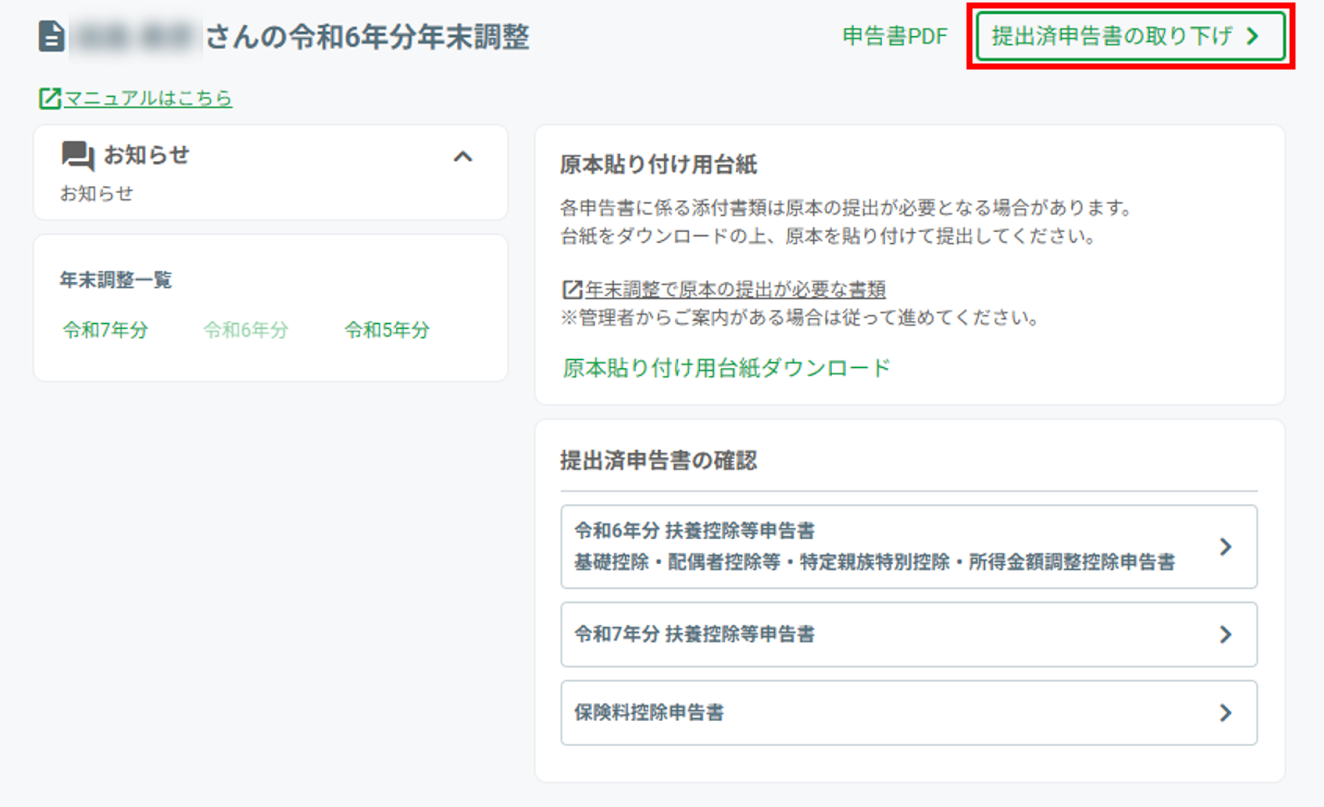Open the マニュアルはこちら link
The height and width of the screenshot is (807, 1324).
[147, 98]
